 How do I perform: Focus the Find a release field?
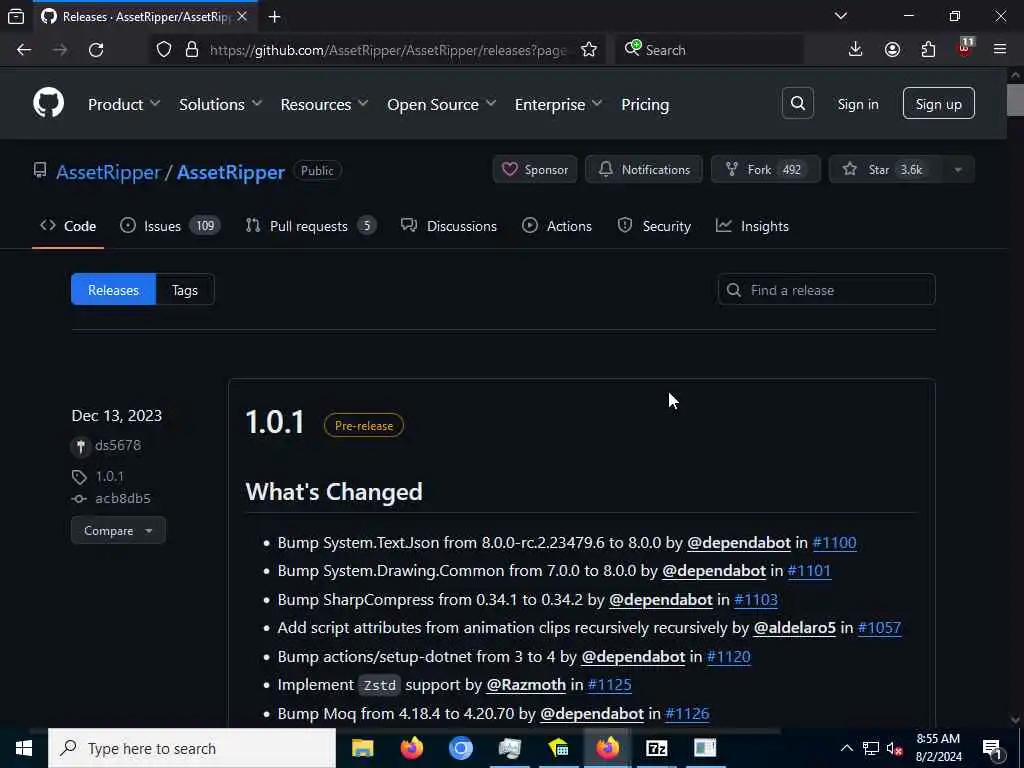(826, 289)
